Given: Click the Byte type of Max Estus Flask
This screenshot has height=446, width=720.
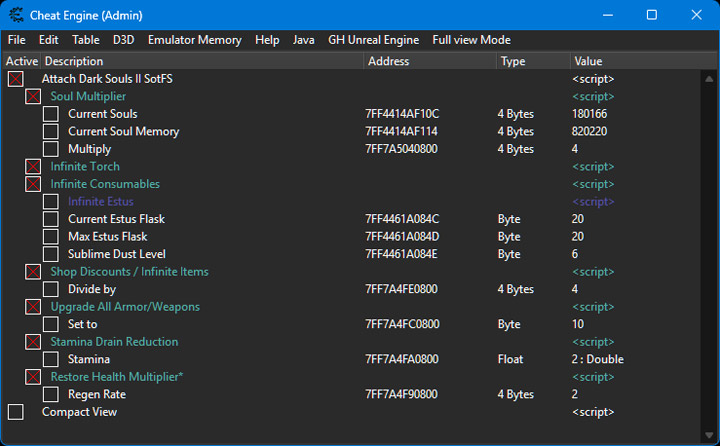Looking at the screenshot, I should tap(509, 237).
